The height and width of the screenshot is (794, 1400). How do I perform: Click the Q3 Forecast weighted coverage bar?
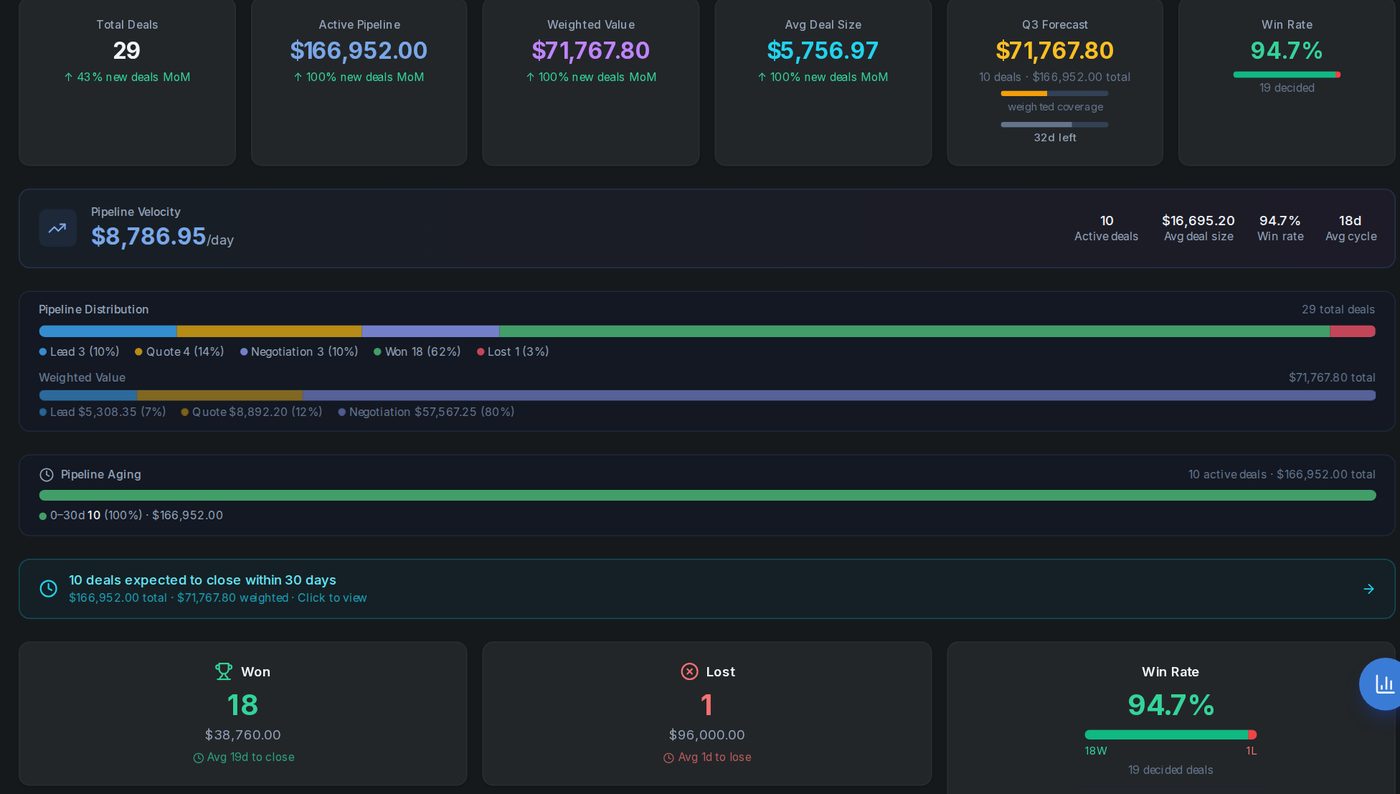[1055, 93]
